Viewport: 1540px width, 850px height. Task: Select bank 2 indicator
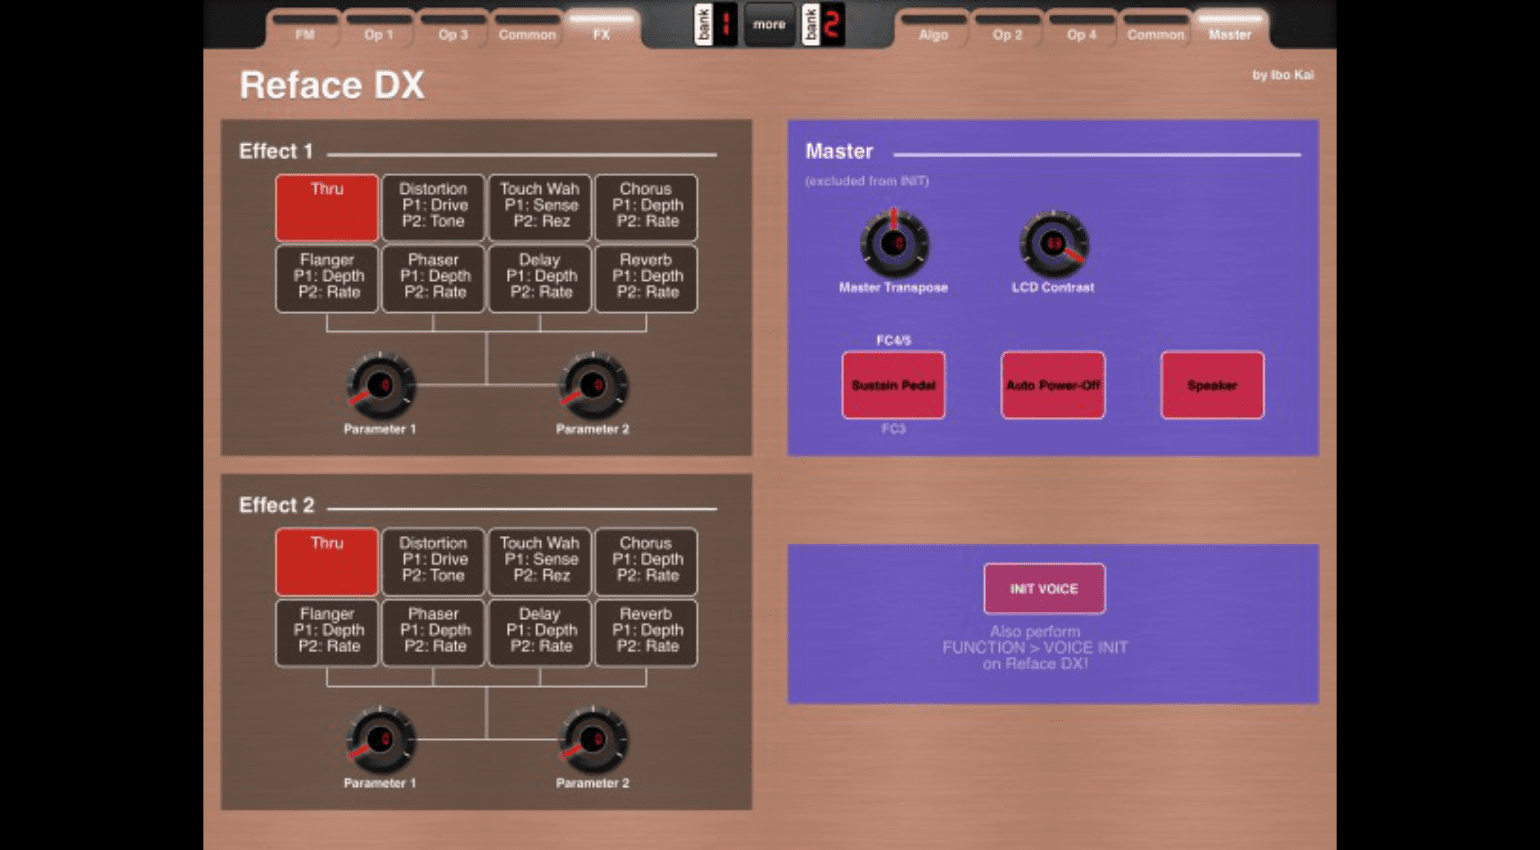(x=823, y=25)
